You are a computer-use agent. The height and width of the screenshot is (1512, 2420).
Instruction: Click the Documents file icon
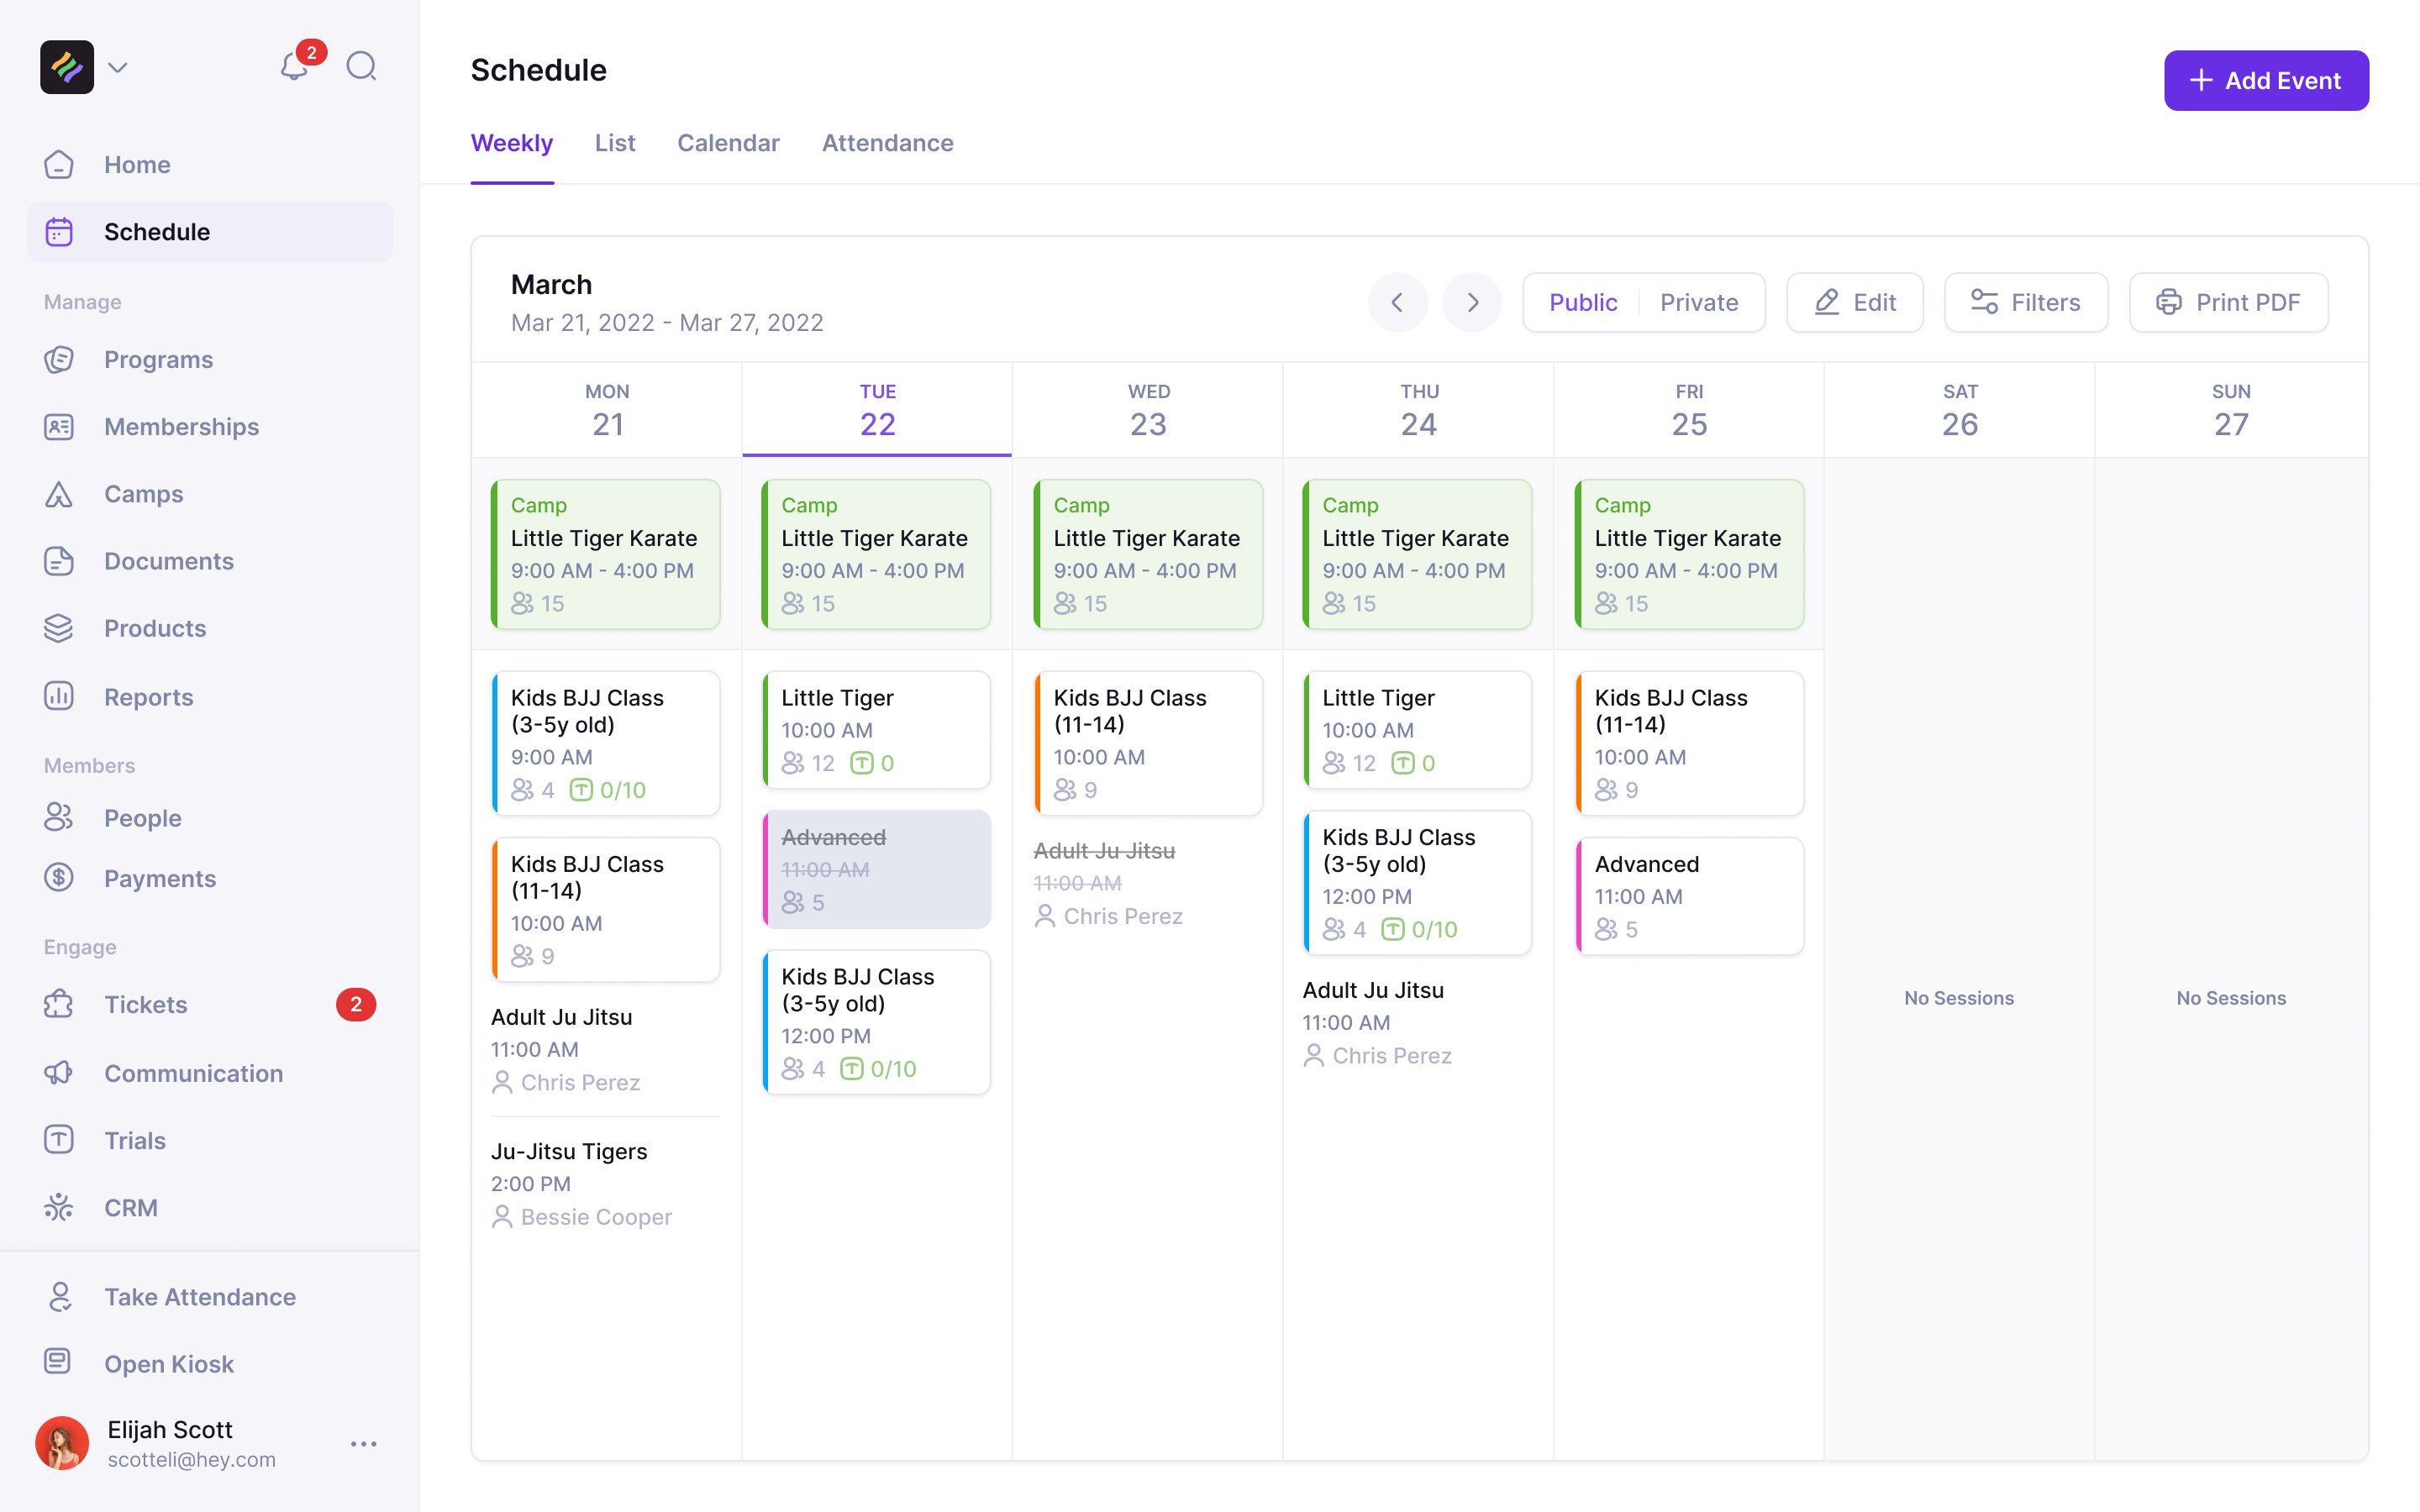point(59,561)
